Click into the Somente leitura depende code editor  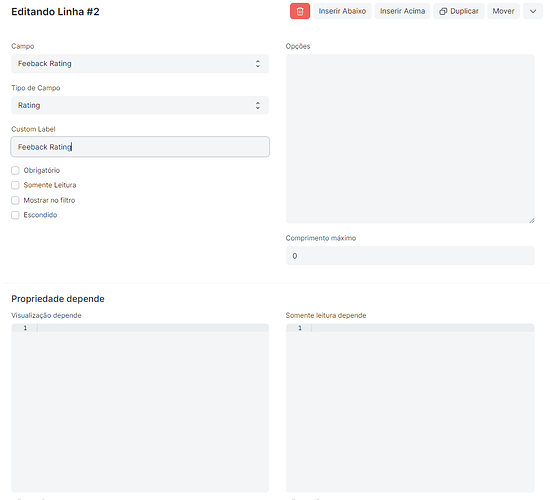410,408
